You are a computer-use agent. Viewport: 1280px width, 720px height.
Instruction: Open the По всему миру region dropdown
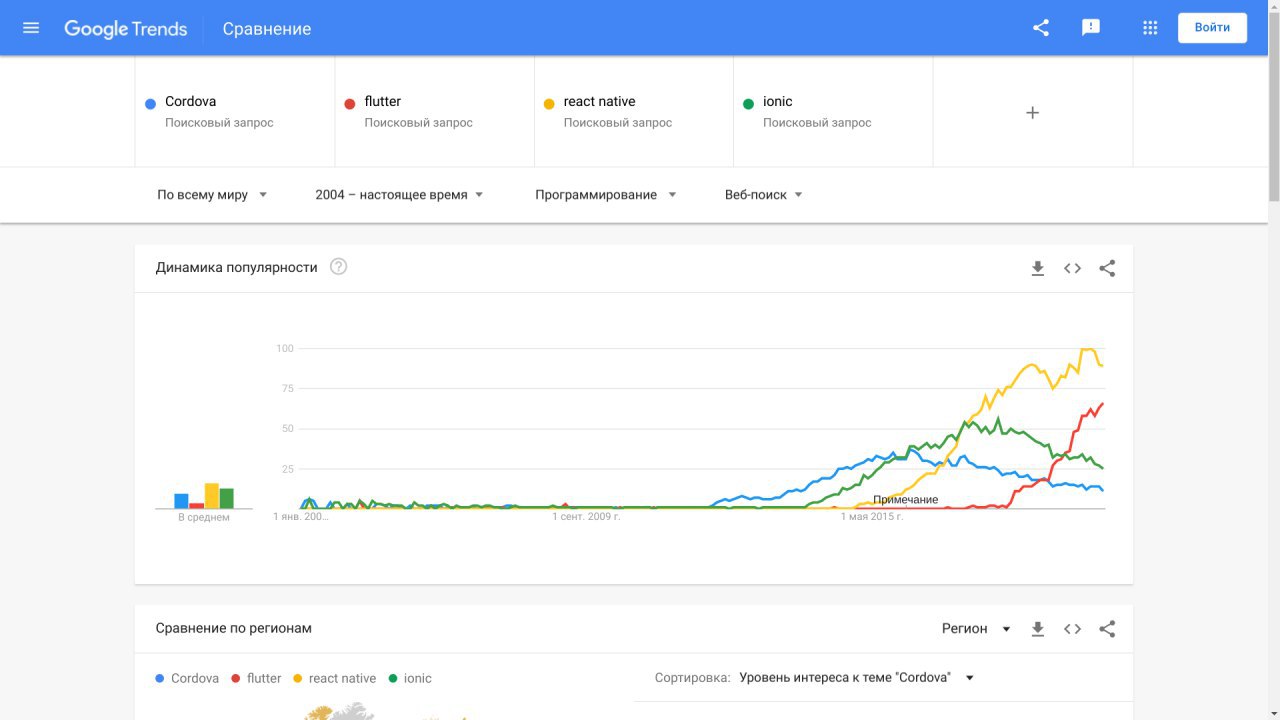(x=212, y=195)
